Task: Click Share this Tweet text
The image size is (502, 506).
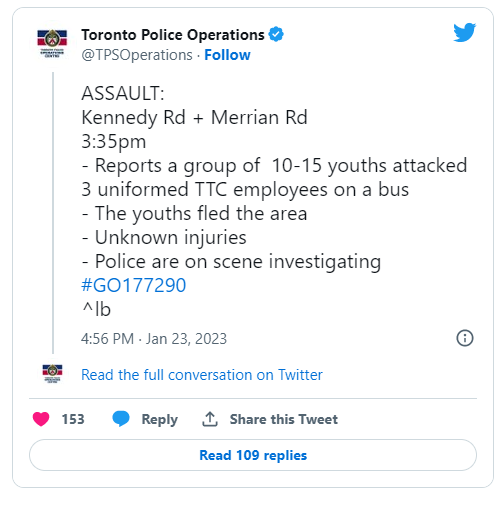Action: click(x=284, y=419)
